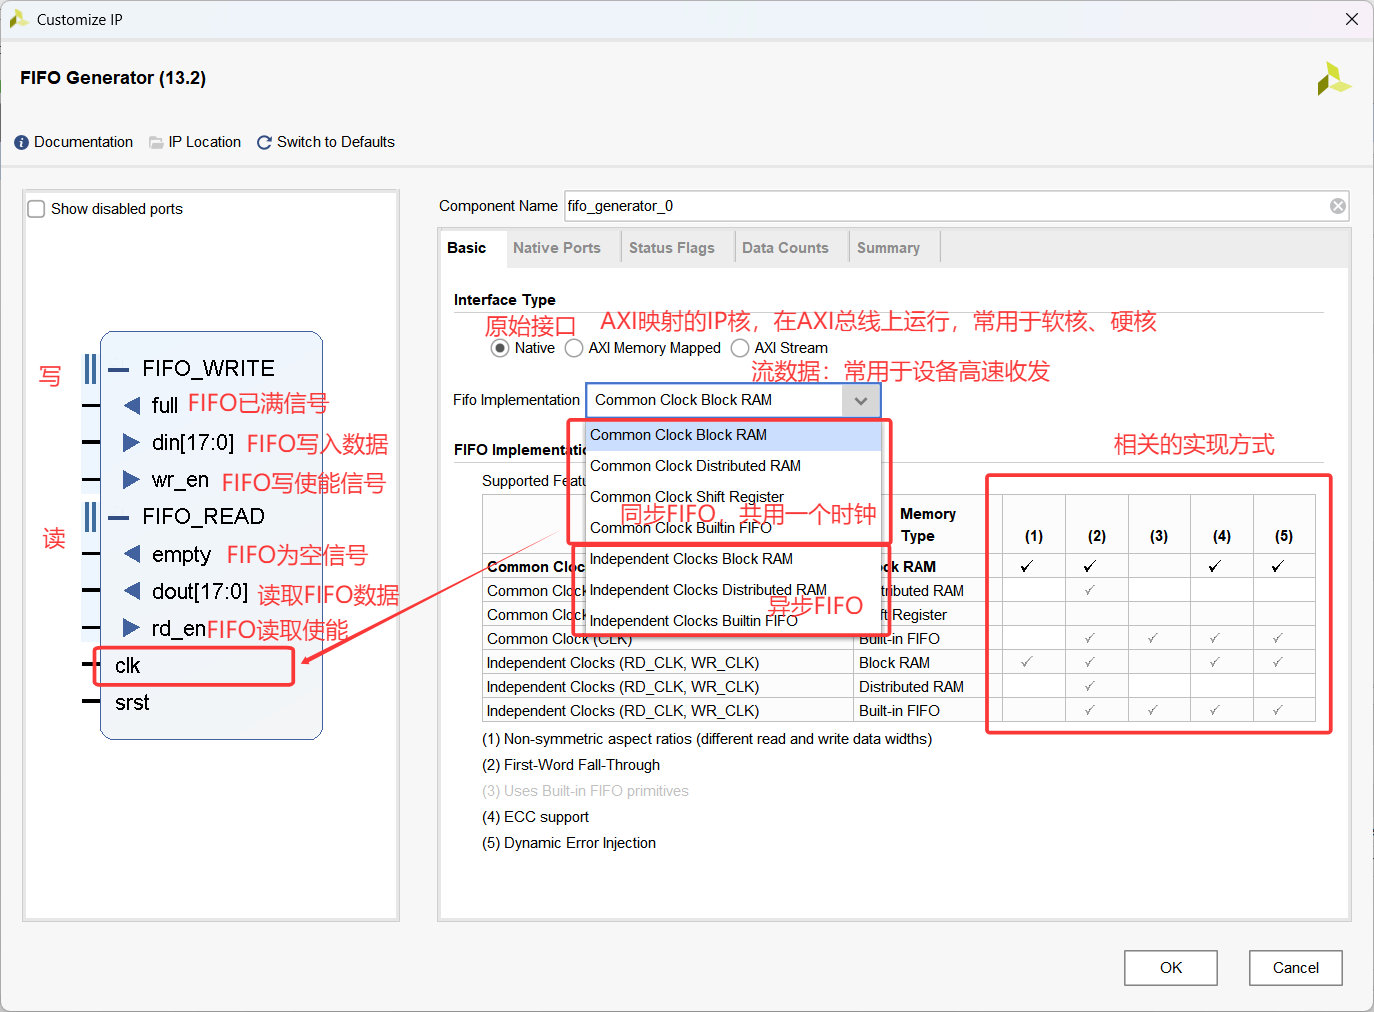Viewport: 1374px width, 1012px height.
Task: Click the IP Location folder icon
Action: pos(156,143)
